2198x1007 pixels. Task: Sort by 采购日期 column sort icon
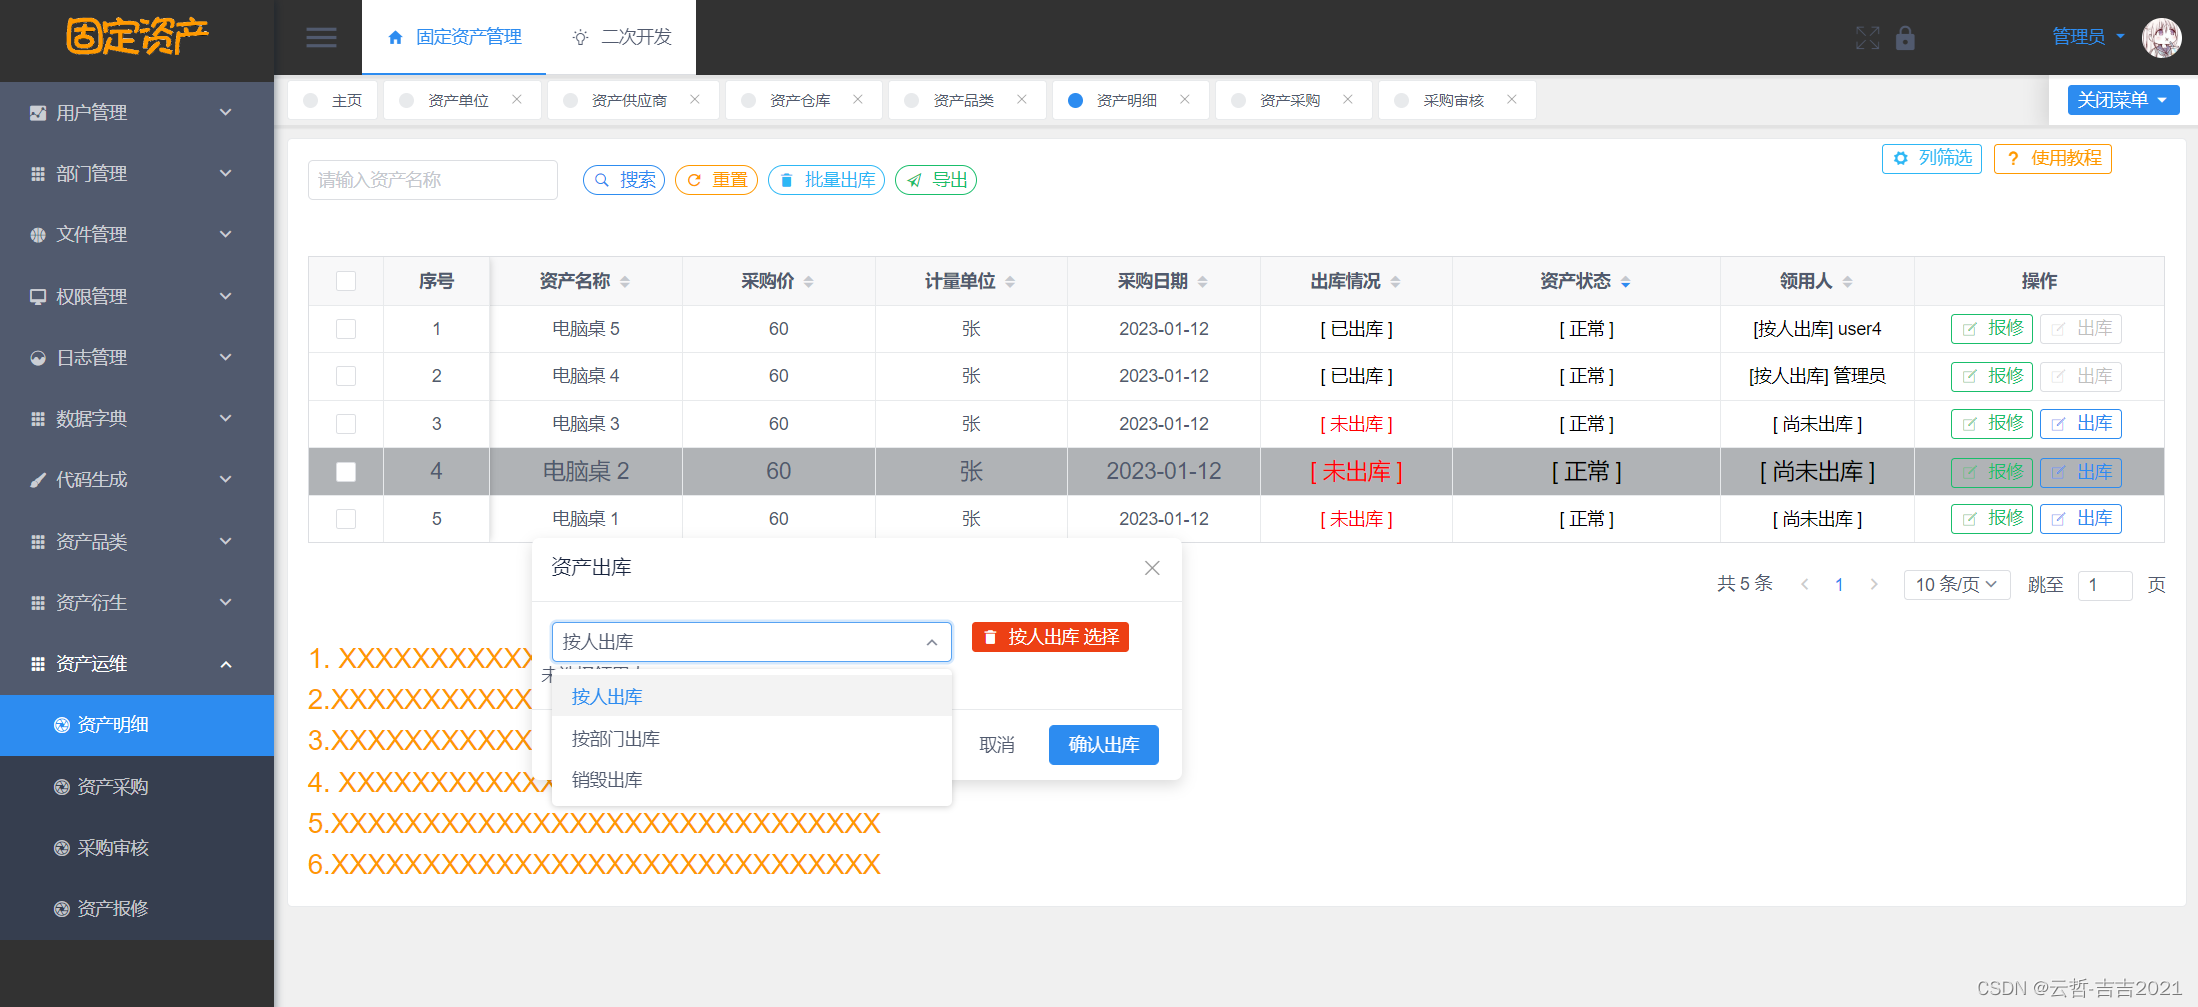tap(1203, 282)
